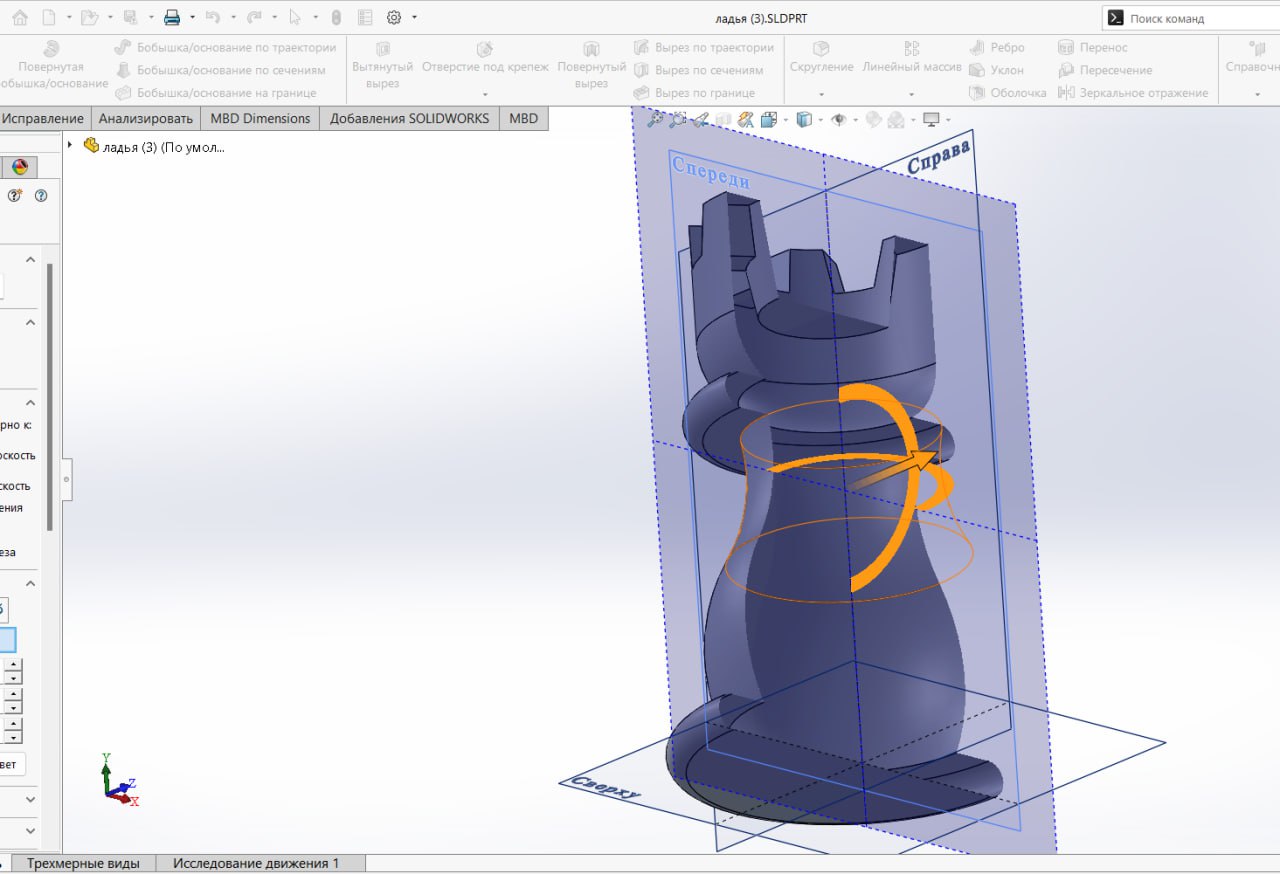Click the Уклон draft tool
Viewport: 1280px width, 874px height.
coord(996,70)
